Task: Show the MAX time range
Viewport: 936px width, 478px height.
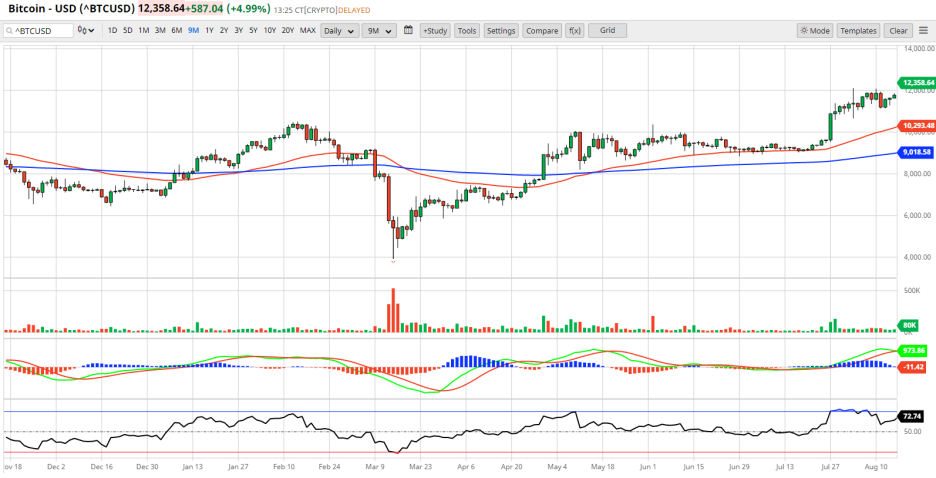Action: click(308, 30)
